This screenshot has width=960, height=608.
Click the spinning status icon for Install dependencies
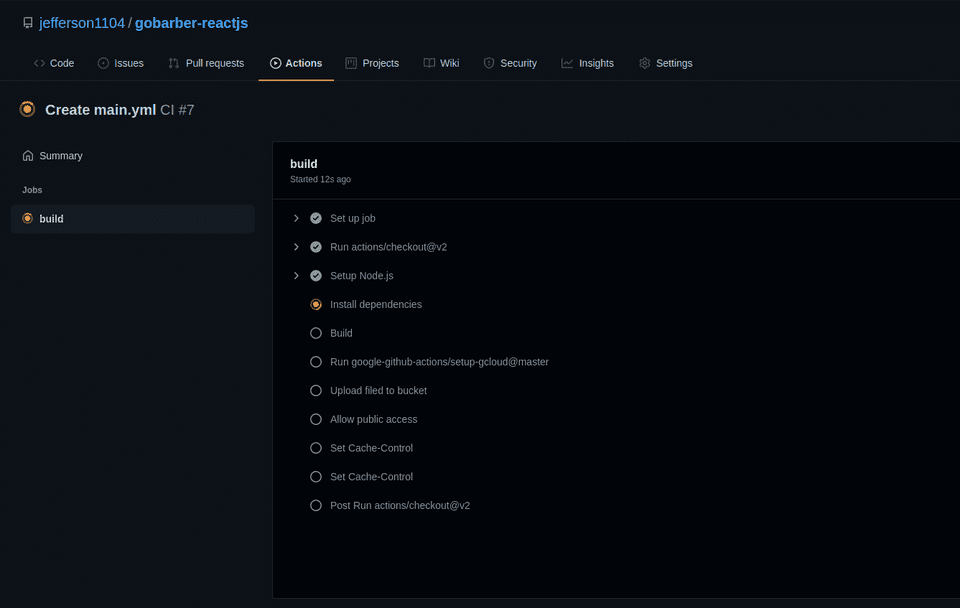pos(316,304)
